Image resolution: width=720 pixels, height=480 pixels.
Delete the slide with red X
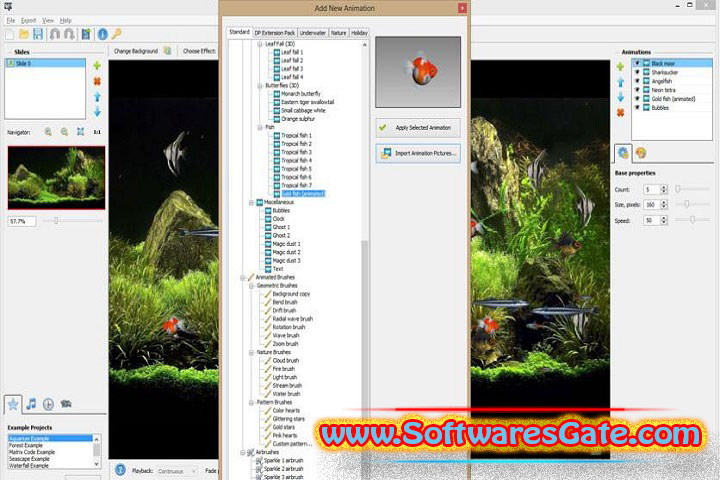click(x=97, y=81)
